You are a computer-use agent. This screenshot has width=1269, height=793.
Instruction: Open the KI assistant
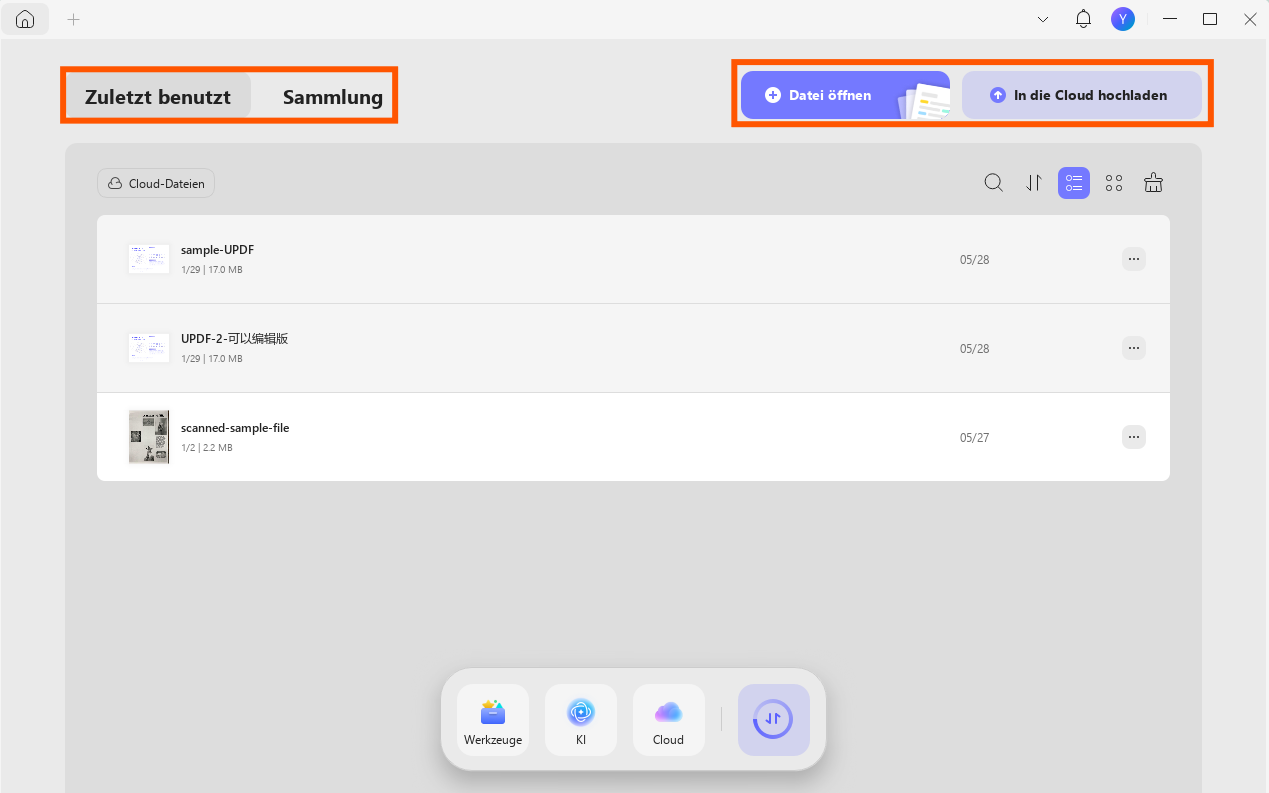tap(581, 720)
